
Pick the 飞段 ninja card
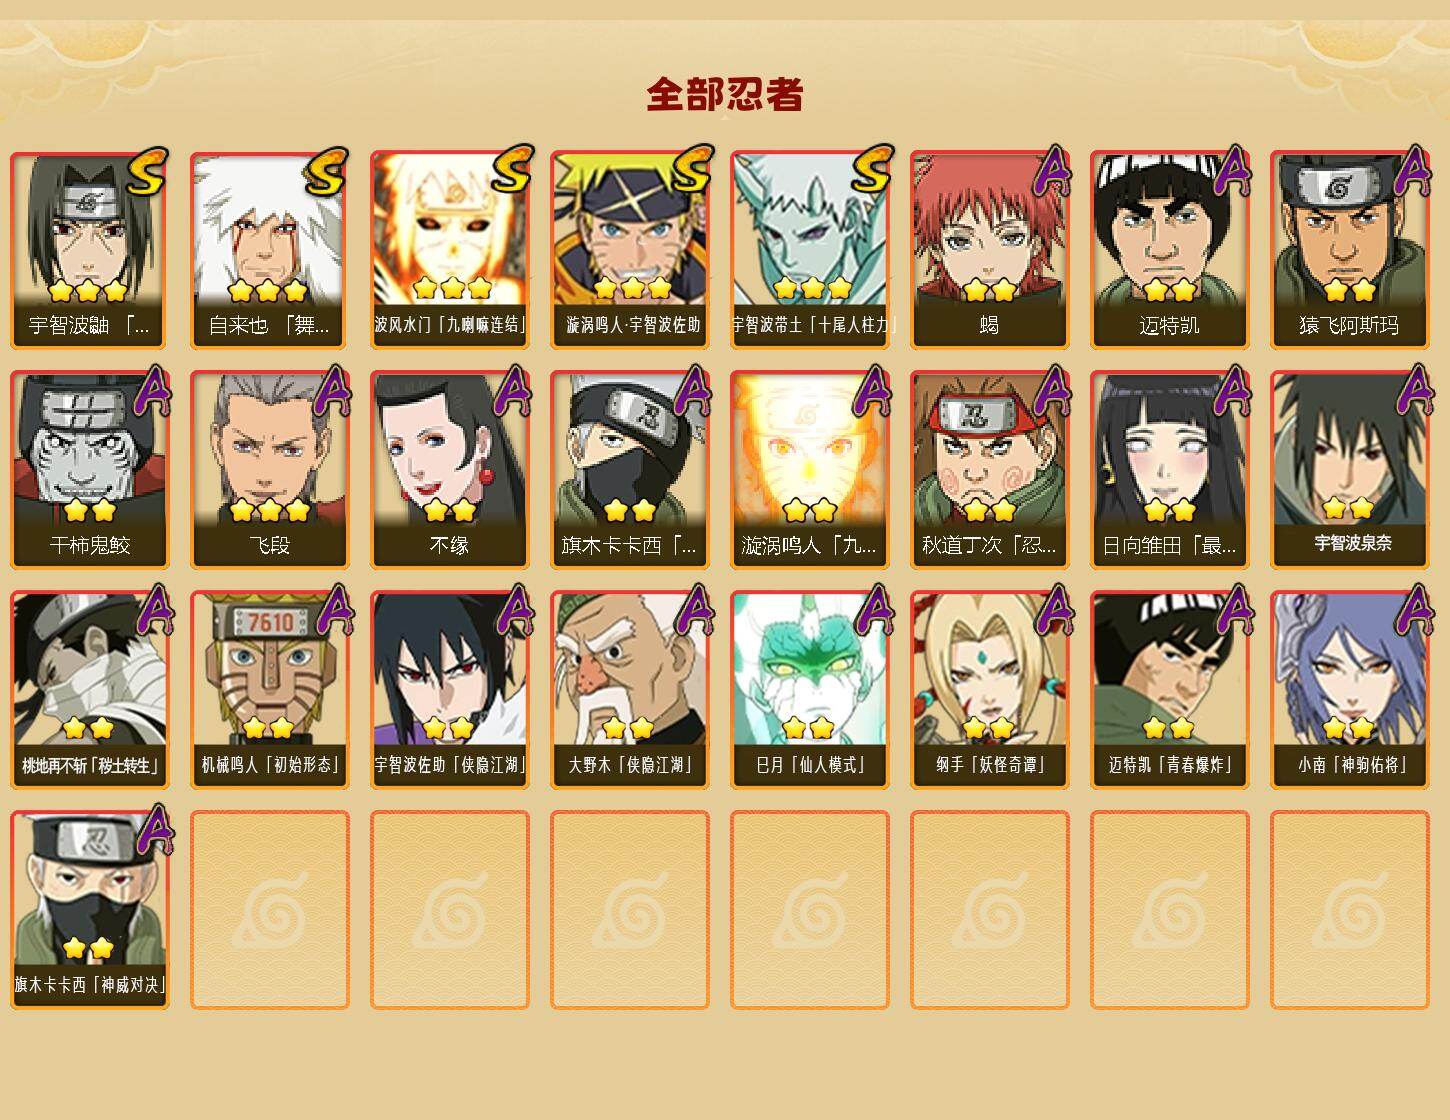pos(269,470)
